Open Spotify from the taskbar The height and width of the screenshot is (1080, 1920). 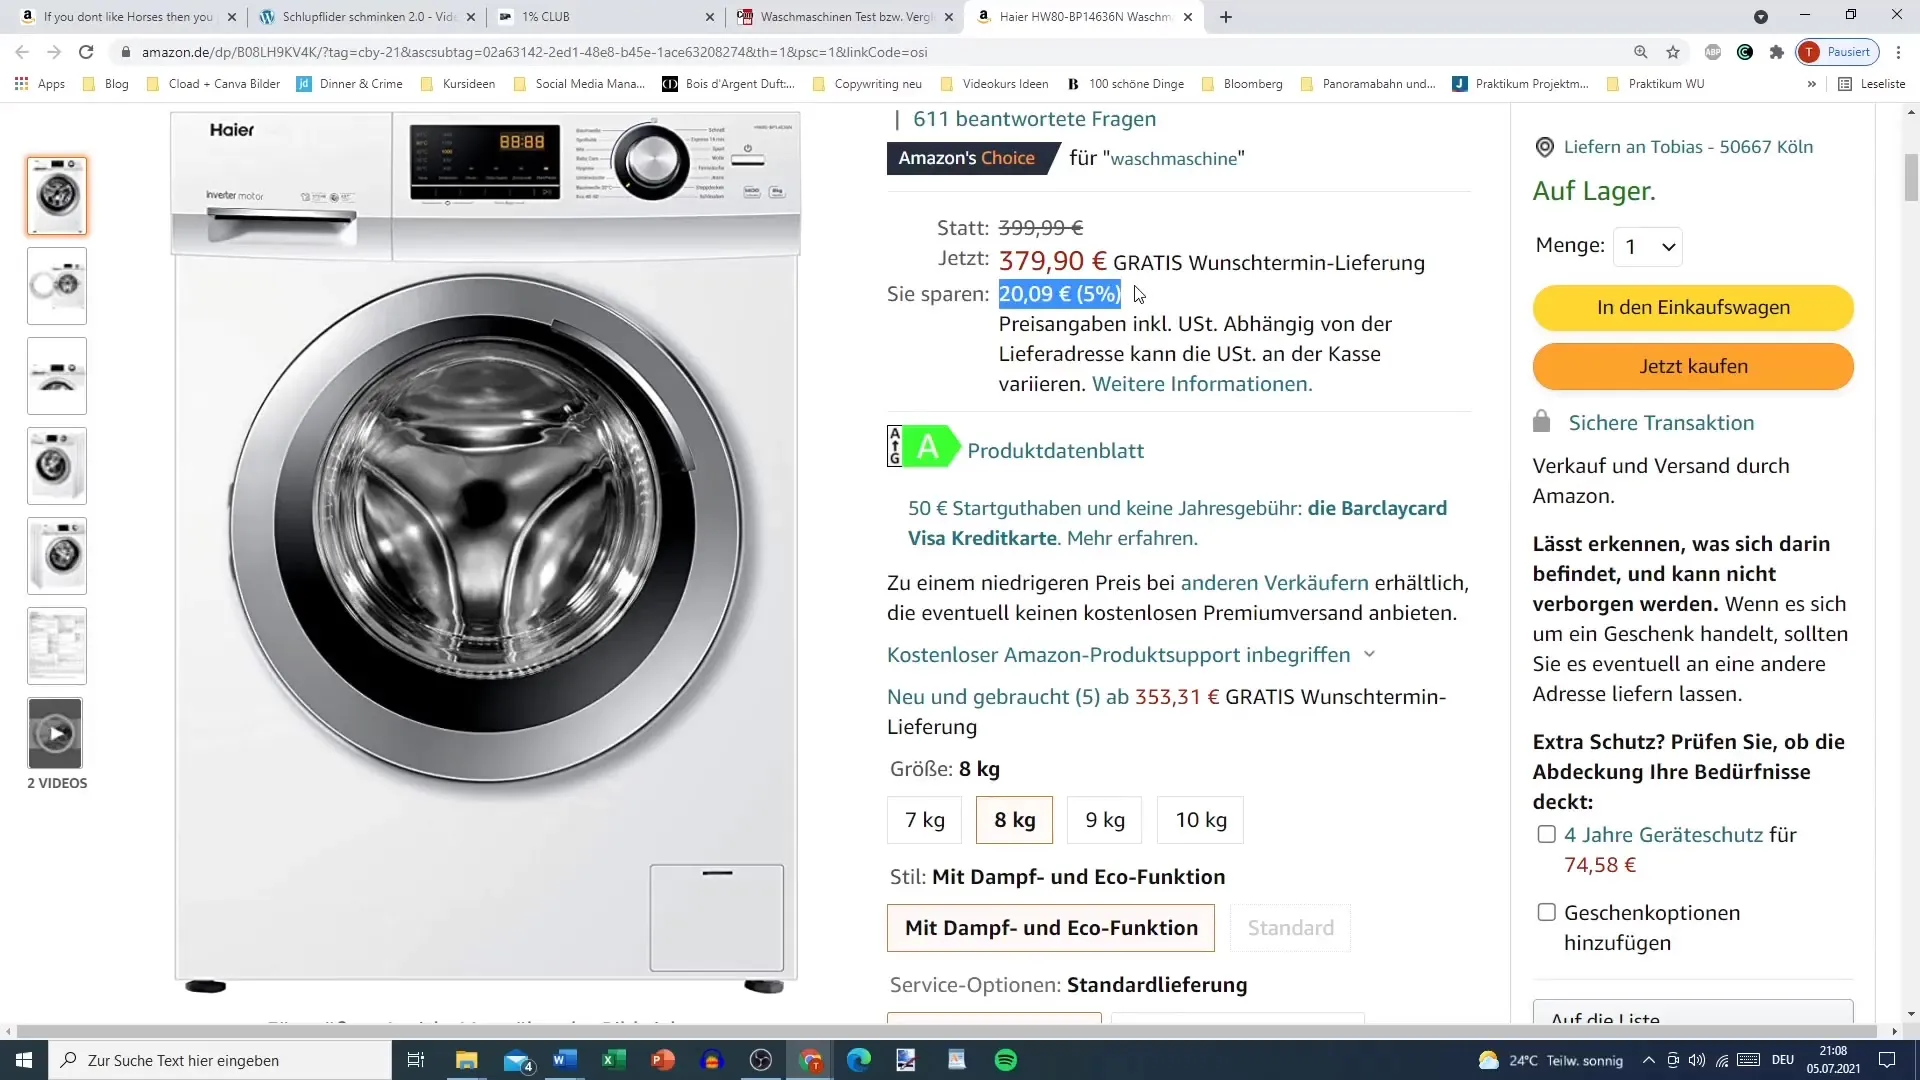pyautogui.click(x=1006, y=1060)
